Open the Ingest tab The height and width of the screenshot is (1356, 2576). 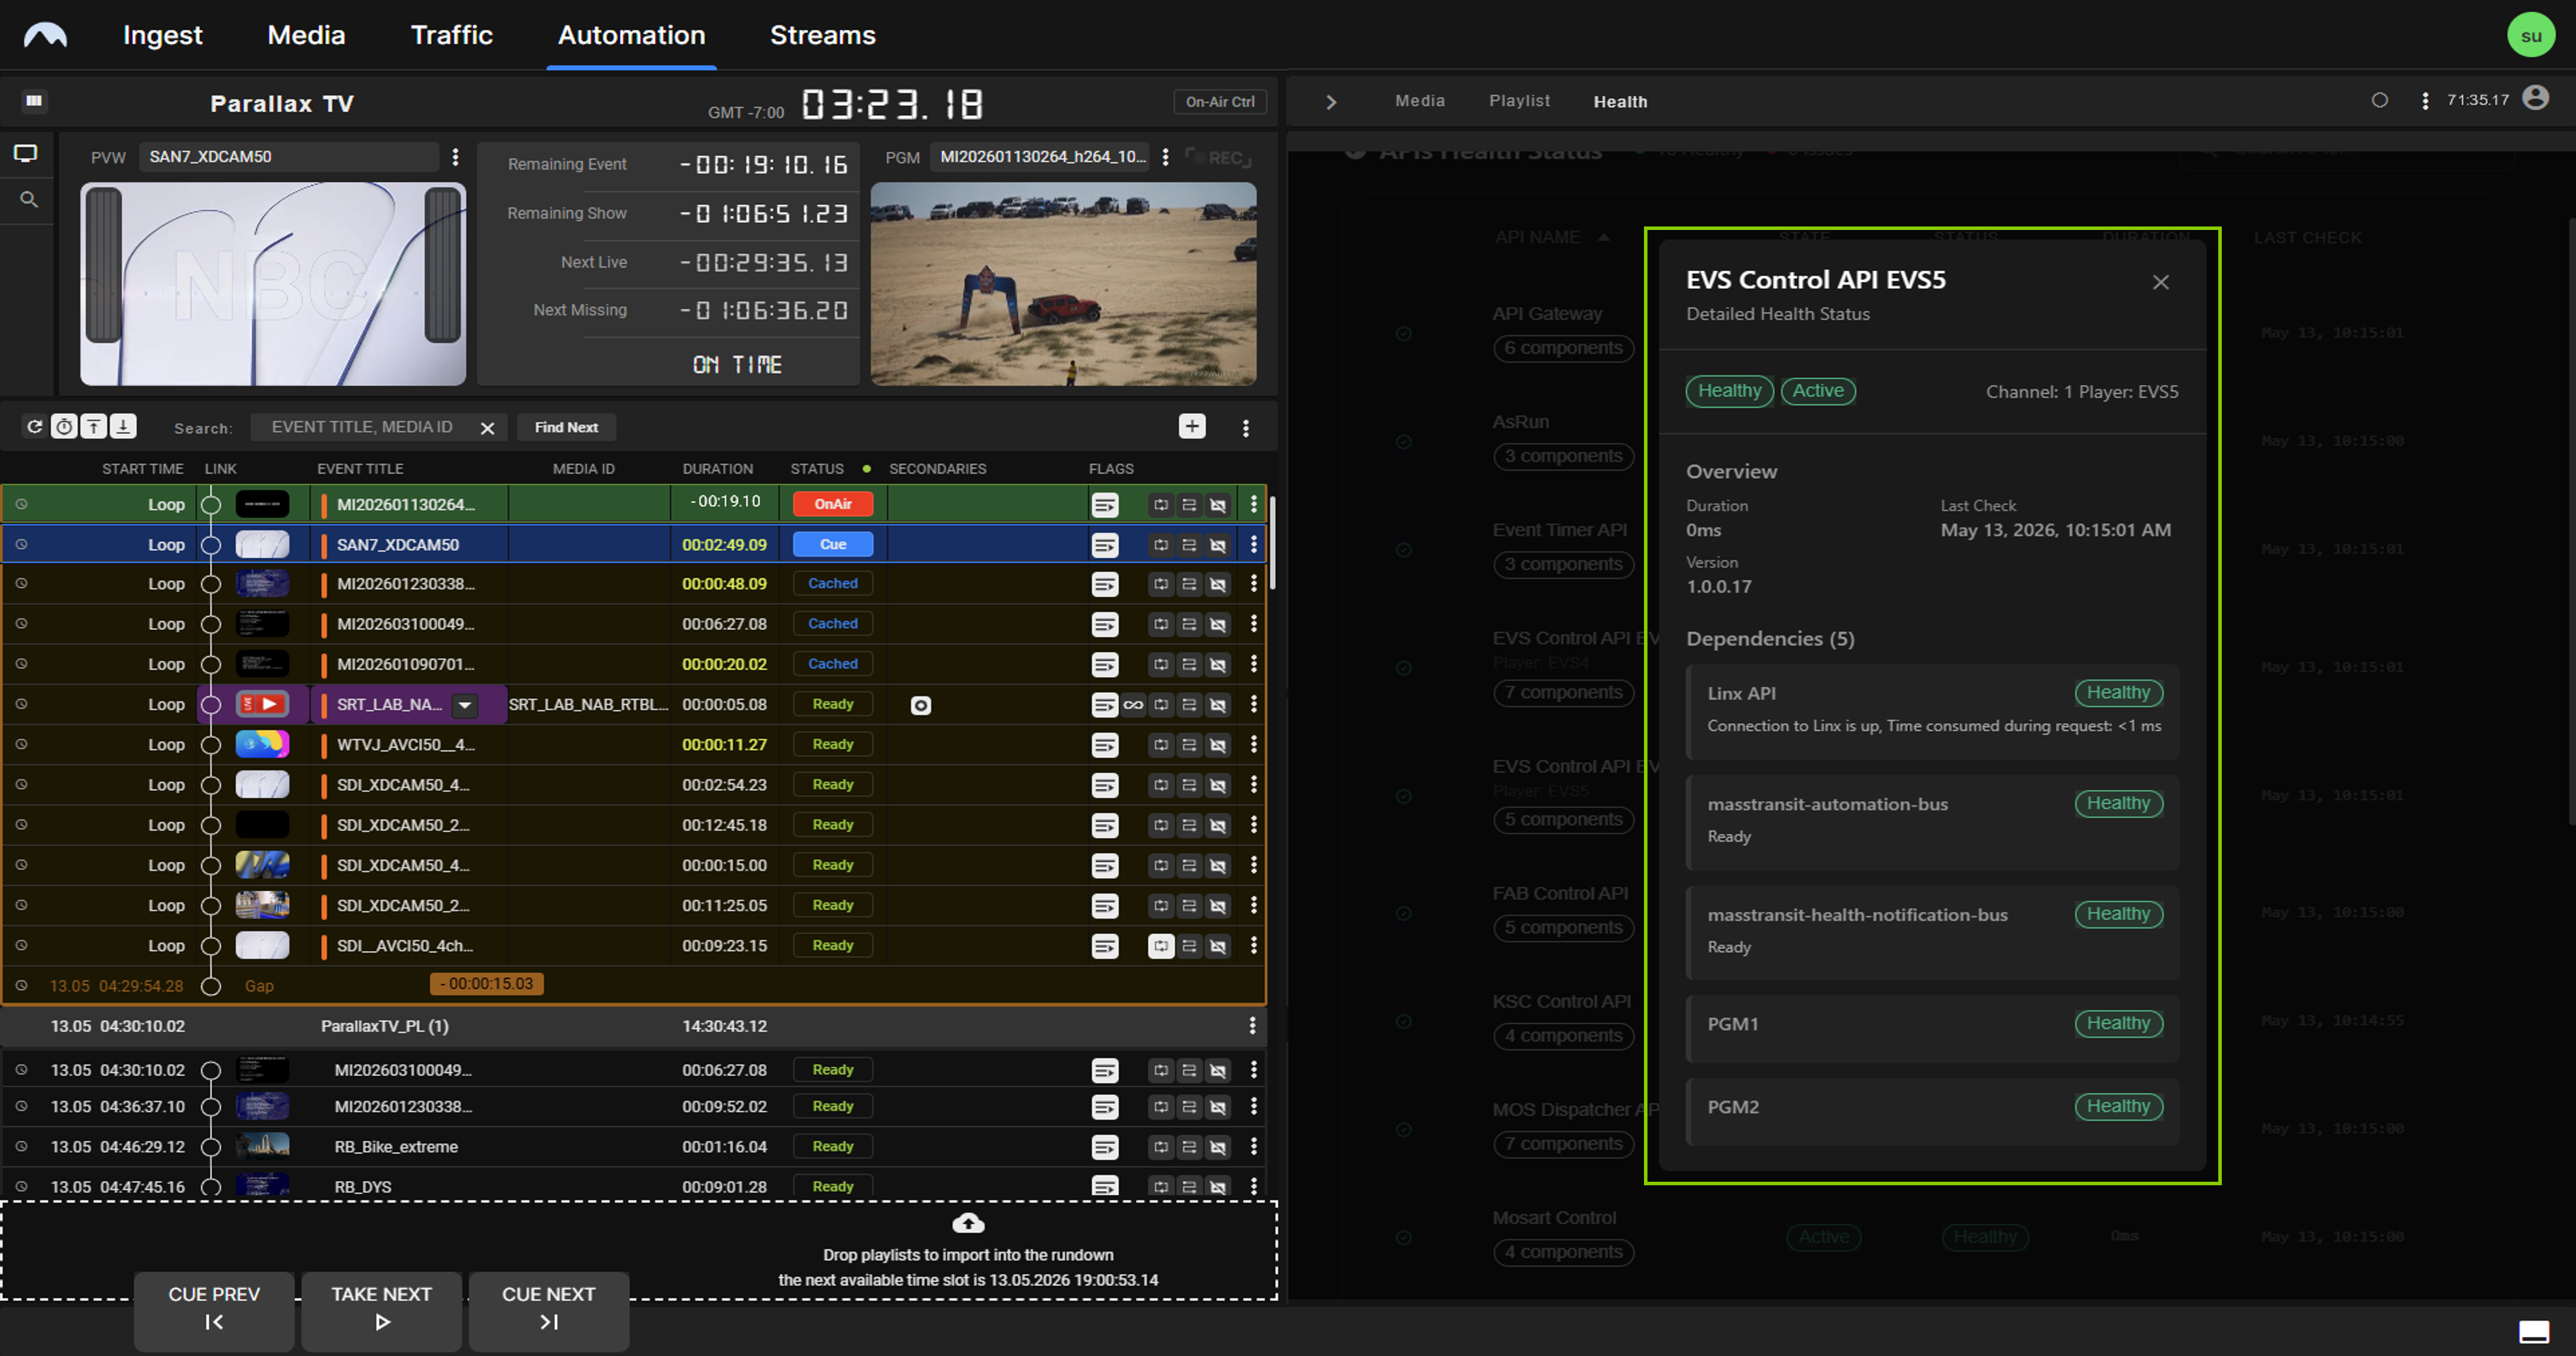[x=162, y=35]
